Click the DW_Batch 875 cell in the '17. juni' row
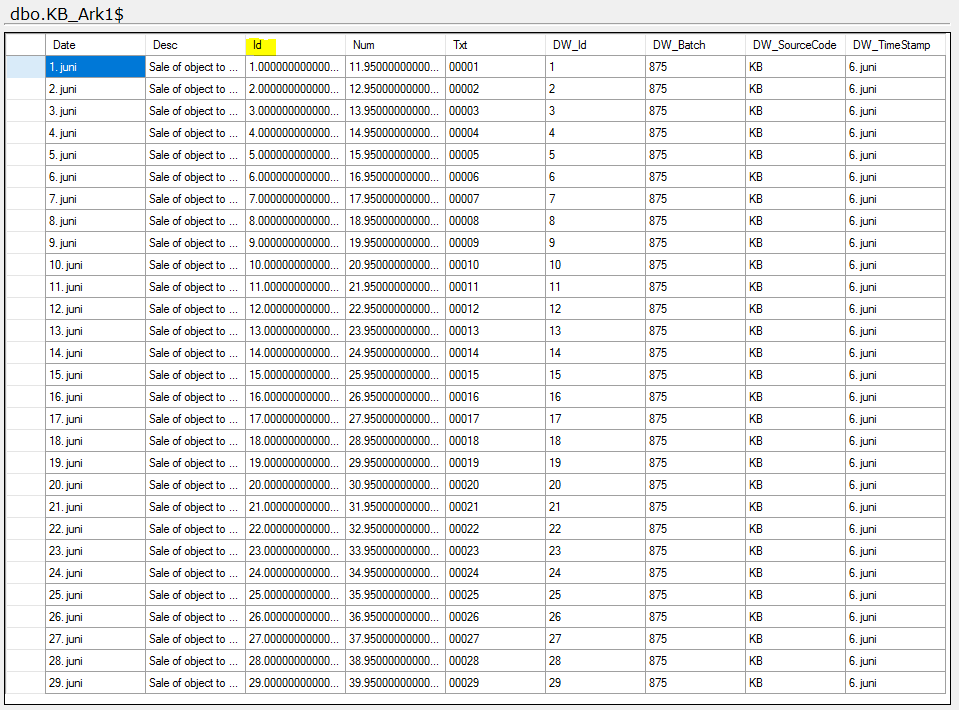 pos(695,419)
